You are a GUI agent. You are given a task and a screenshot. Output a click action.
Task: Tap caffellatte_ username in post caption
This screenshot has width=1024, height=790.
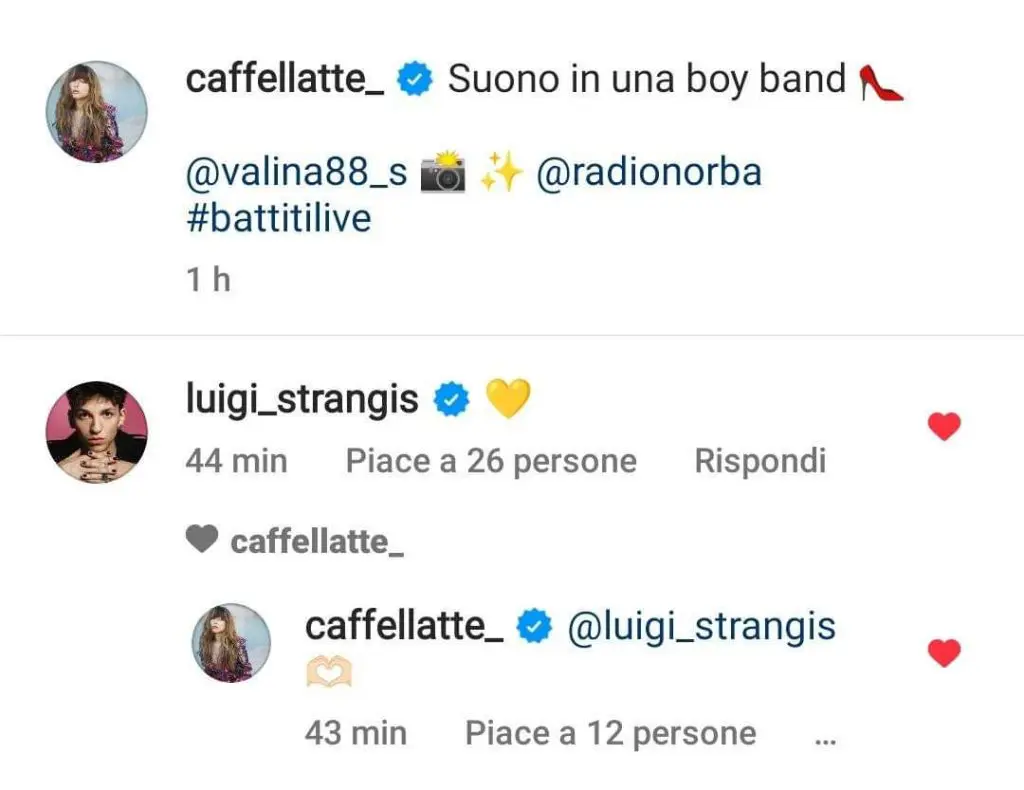tap(285, 79)
